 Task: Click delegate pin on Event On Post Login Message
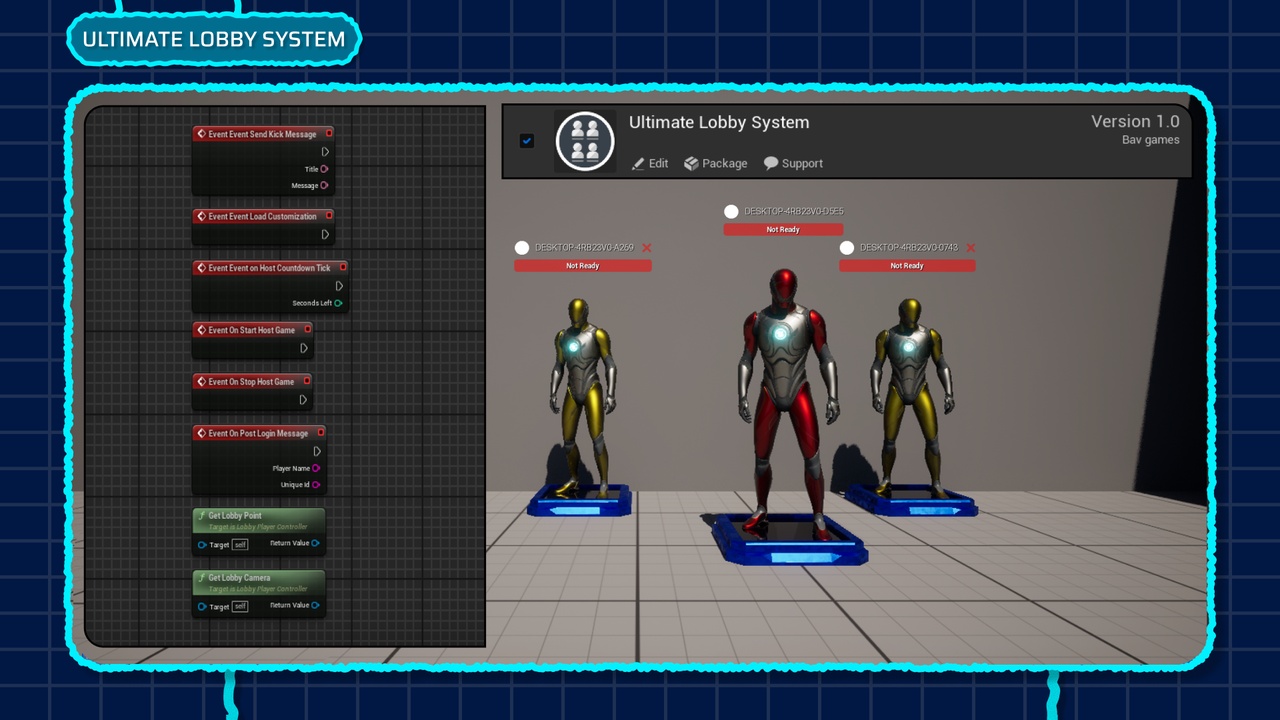[321, 433]
